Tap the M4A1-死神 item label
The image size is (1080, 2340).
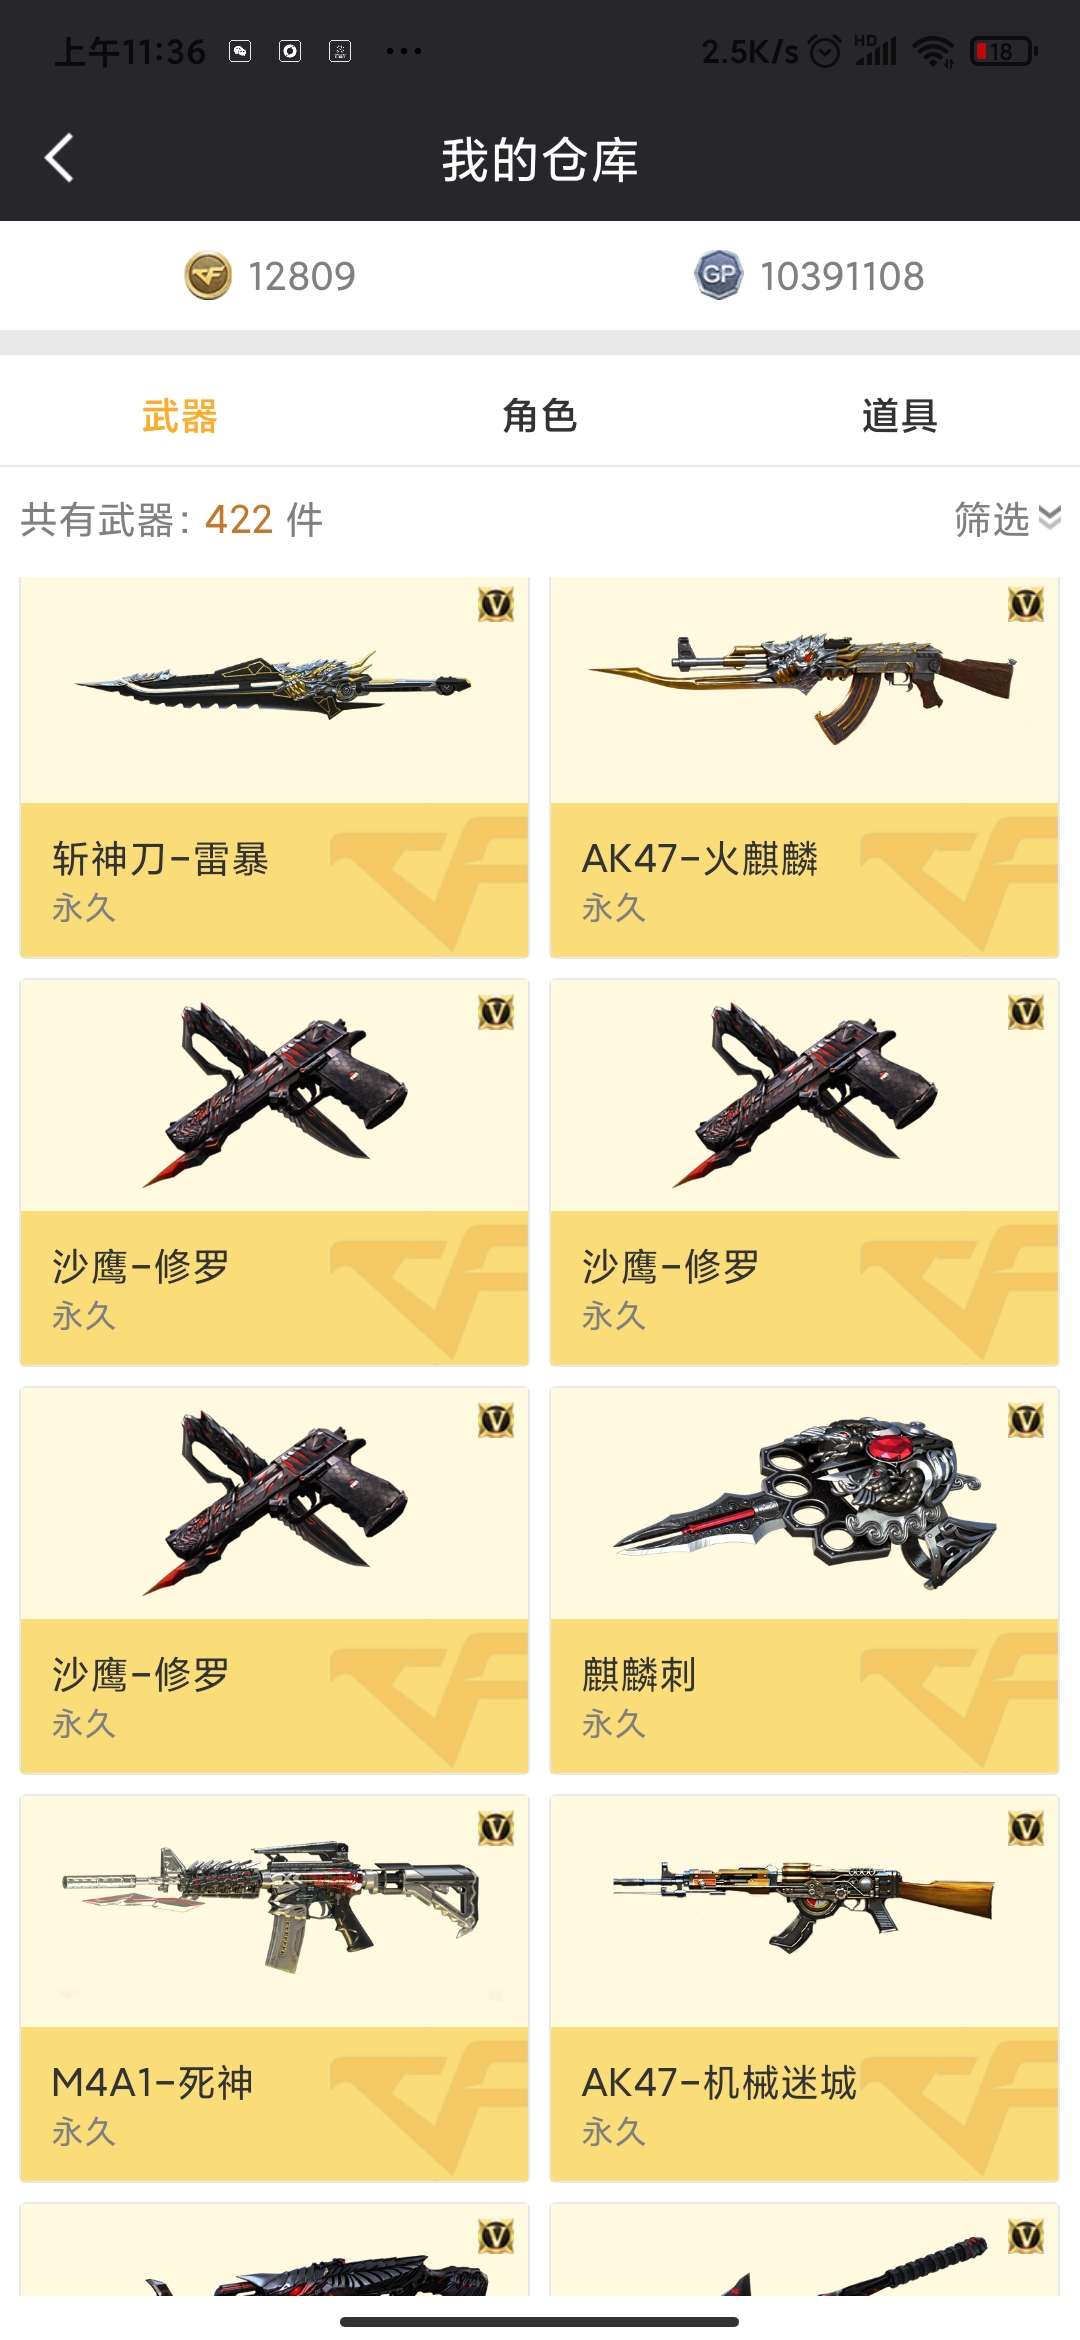pos(152,2082)
